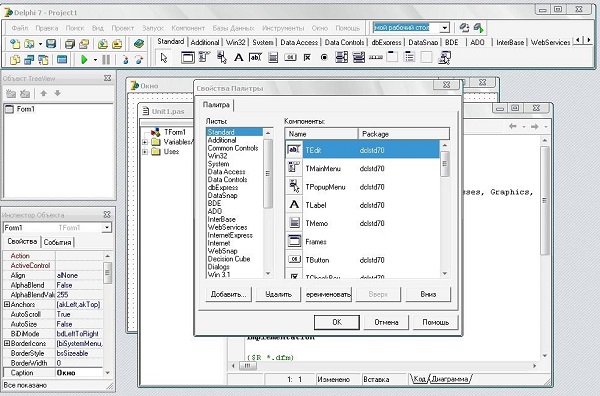Click the Добавить... button
The height and width of the screenshot is (396, 600).
tap(228, 294)
